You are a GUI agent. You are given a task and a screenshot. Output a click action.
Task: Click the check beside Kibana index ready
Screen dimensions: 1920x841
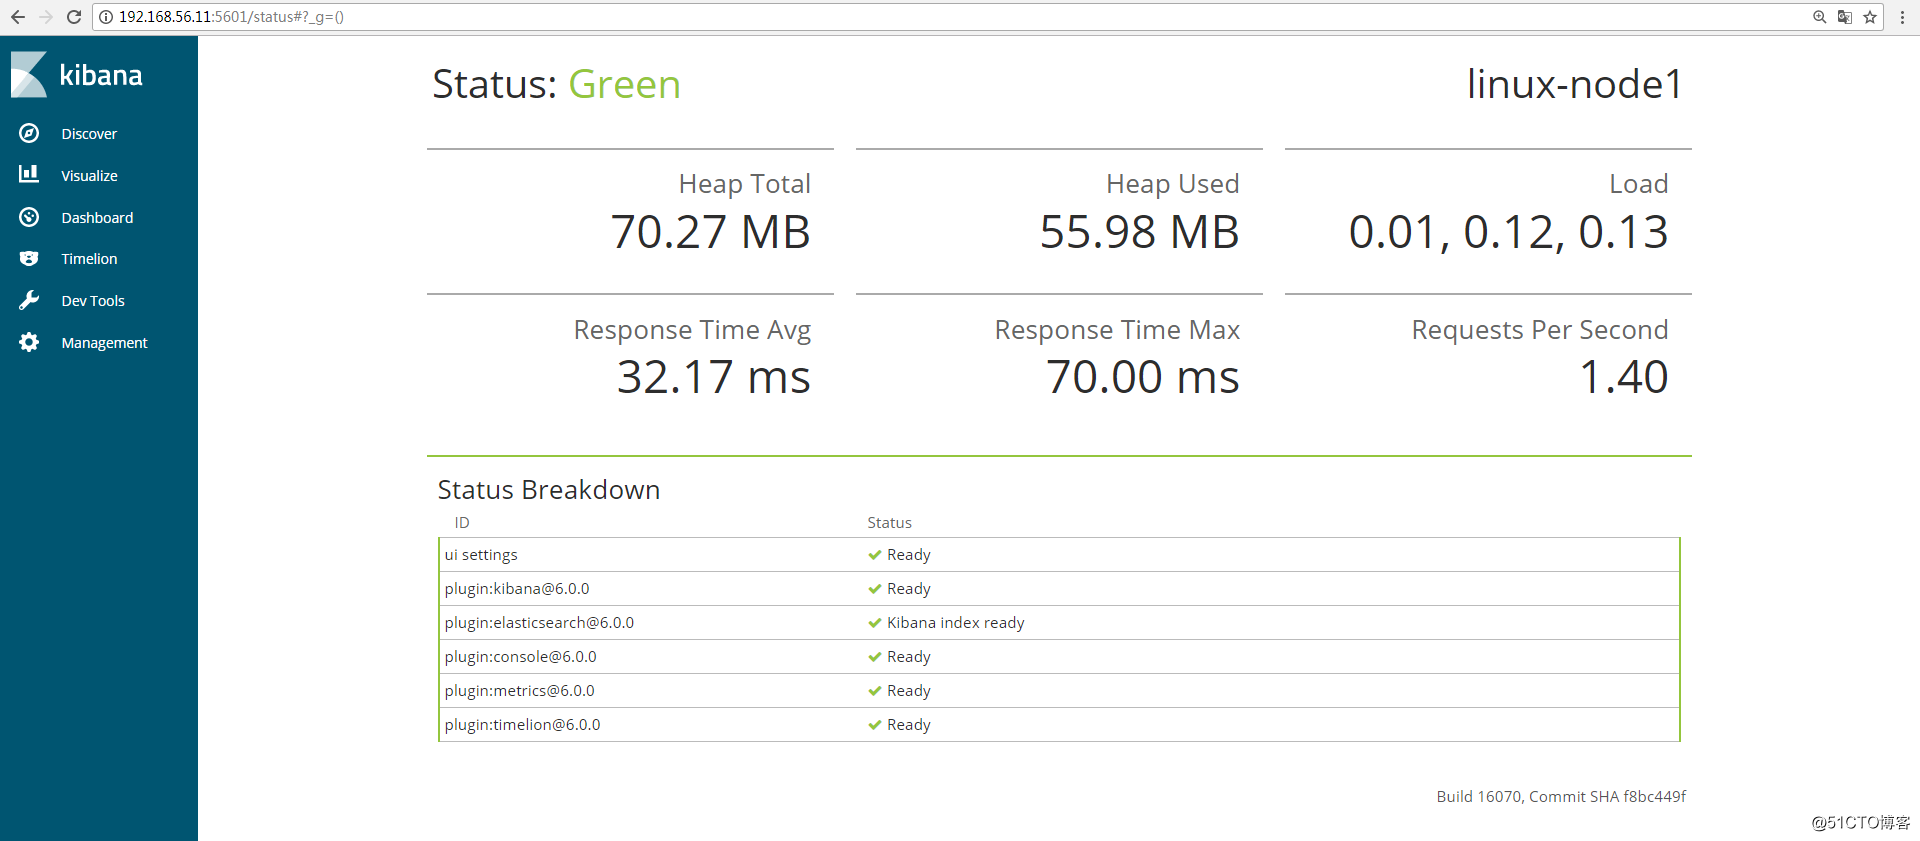[x=875, y=623]
